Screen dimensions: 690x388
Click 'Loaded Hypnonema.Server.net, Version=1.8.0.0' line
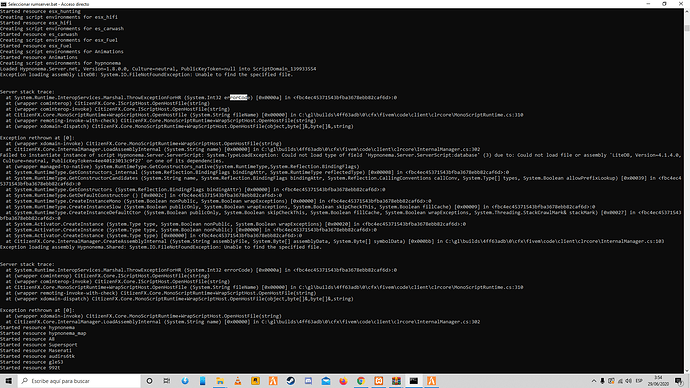pyautogui.click(x=158, y=69)
